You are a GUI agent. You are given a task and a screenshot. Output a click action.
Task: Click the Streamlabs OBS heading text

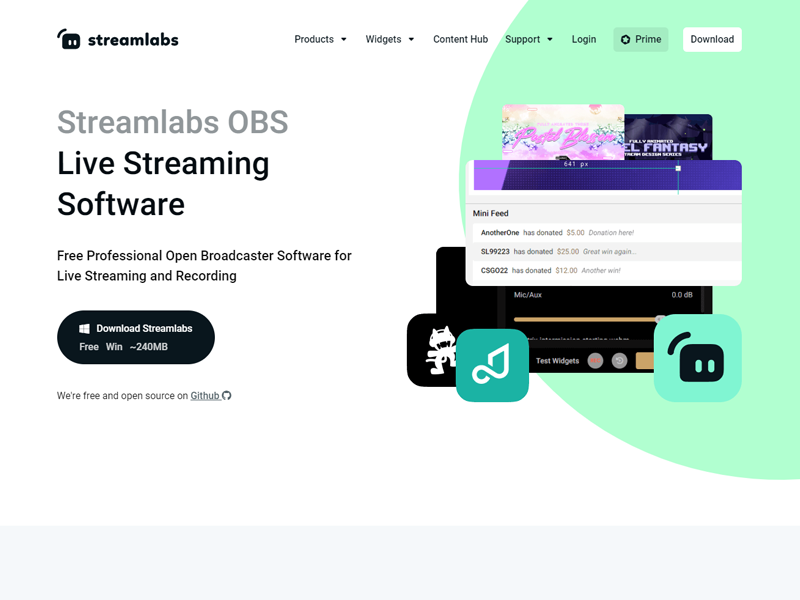pos(172,122)
